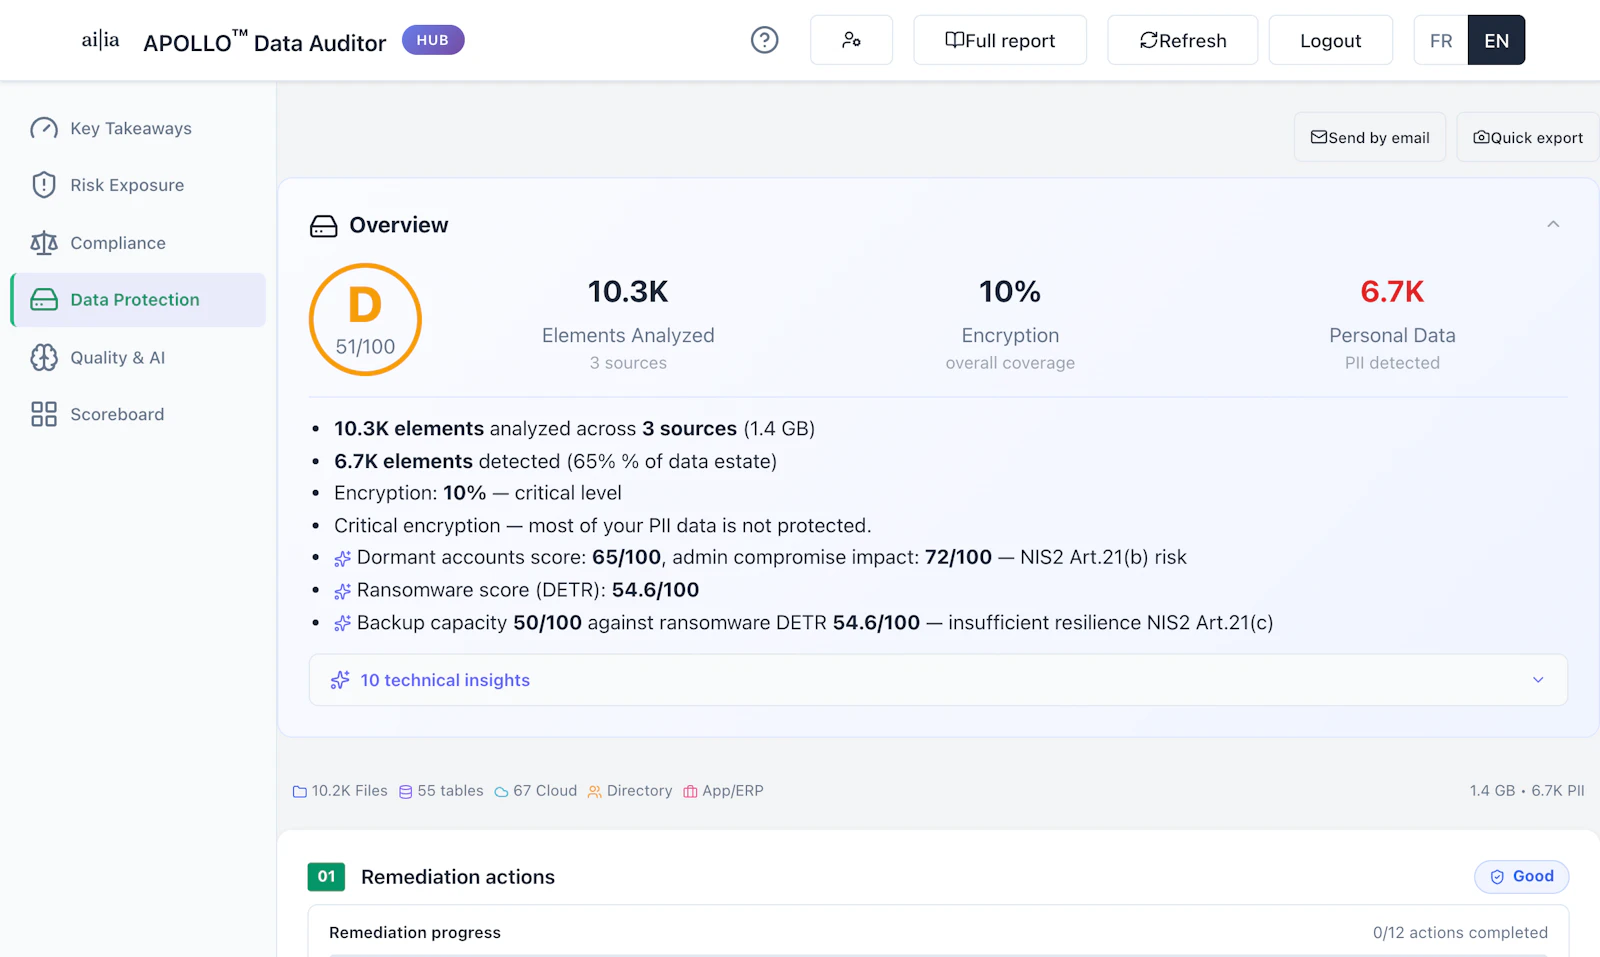
Task: Open the help question mark icon
Action: coord(764,39)
